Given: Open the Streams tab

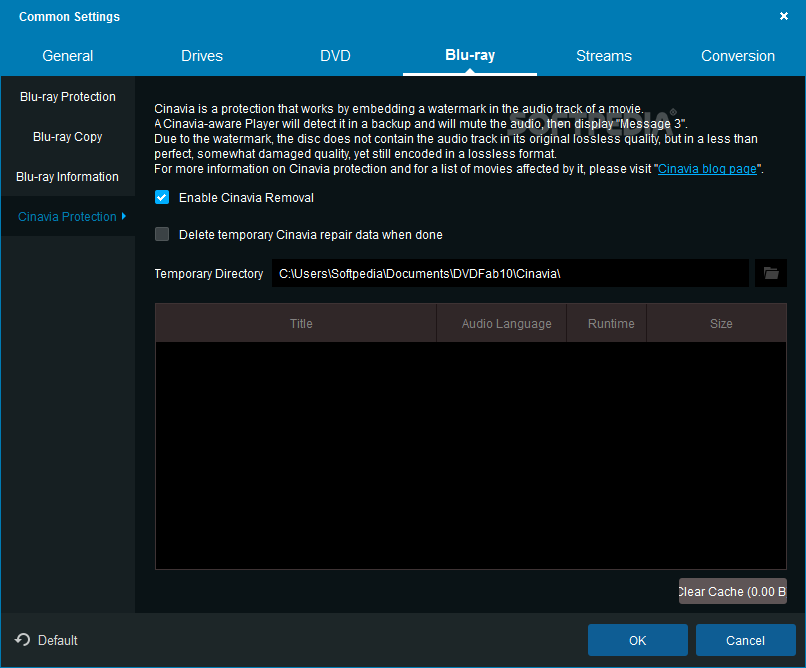Looking at the screenshot, I should (604, 55).
